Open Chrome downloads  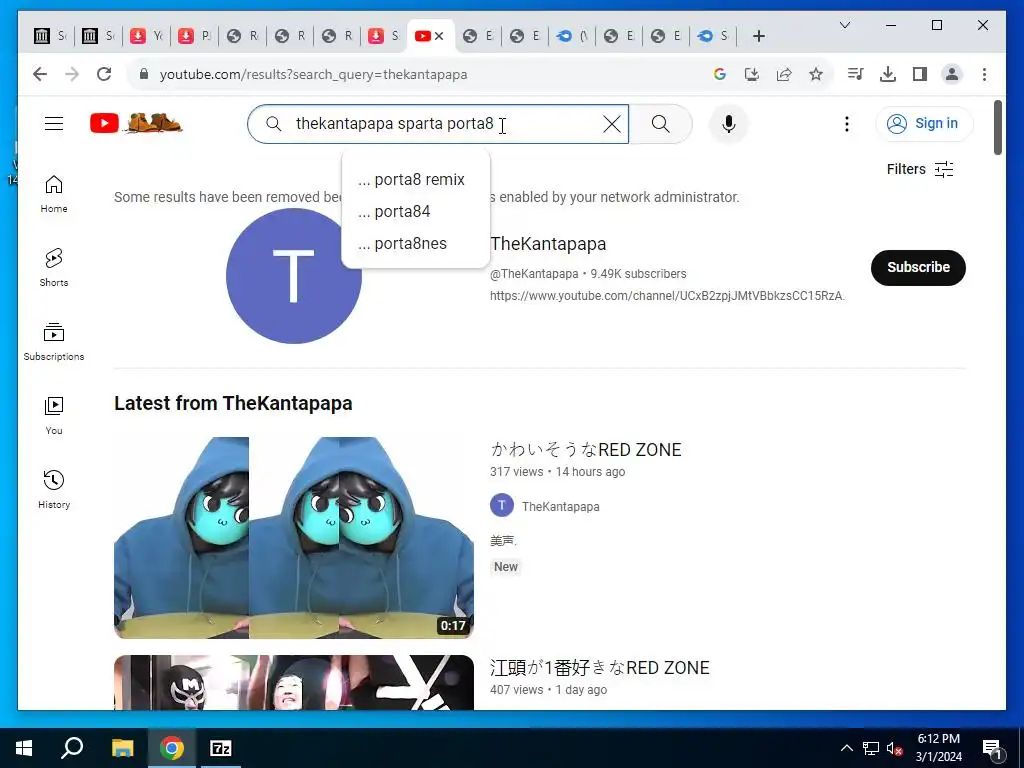(888, 74)
